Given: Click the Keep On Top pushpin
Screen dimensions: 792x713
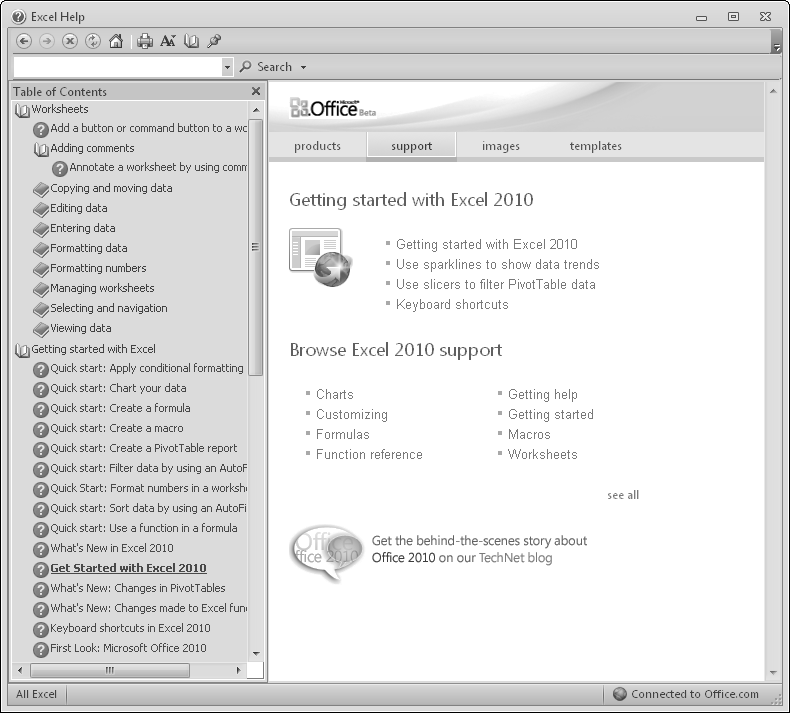Looking at the screenshot, I should coord(214,41).
